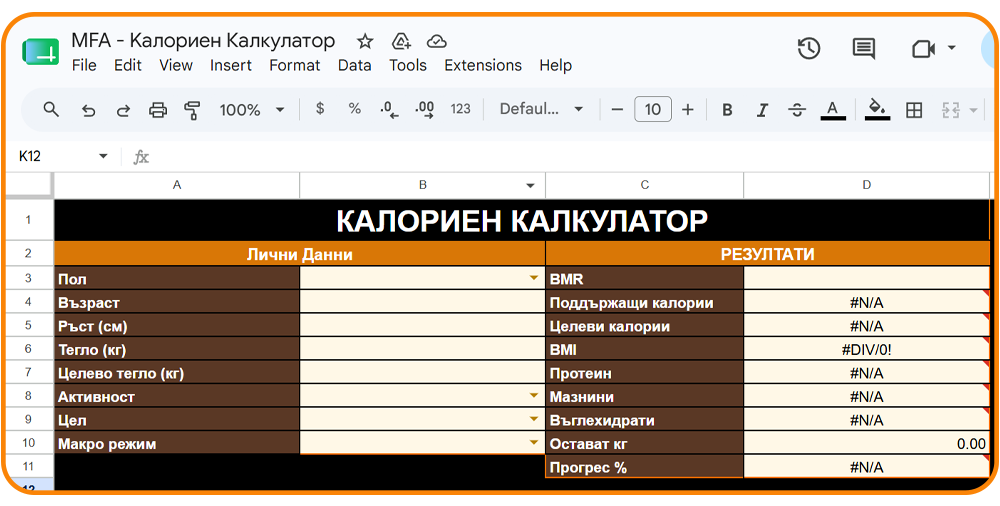1000x506 pixels.
Task: Open the Edit menu
Action: 128,65
